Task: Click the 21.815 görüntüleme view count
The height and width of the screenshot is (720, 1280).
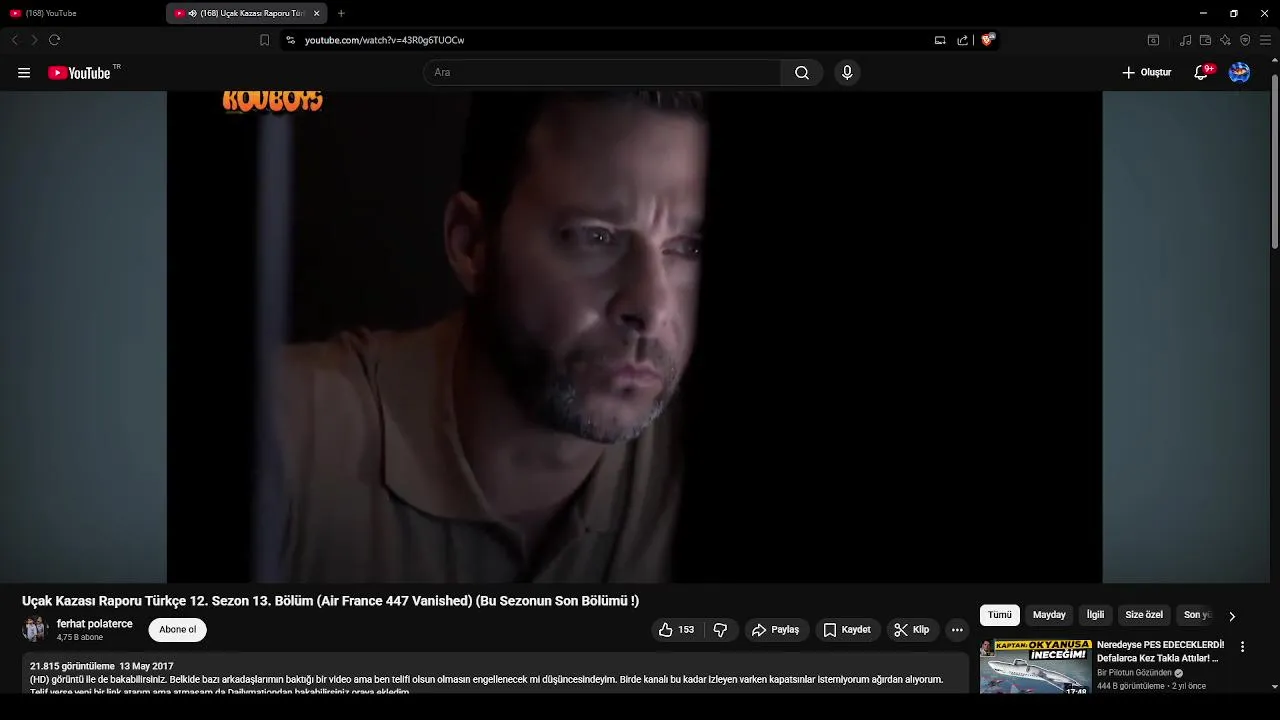Action: pos(72,666)
